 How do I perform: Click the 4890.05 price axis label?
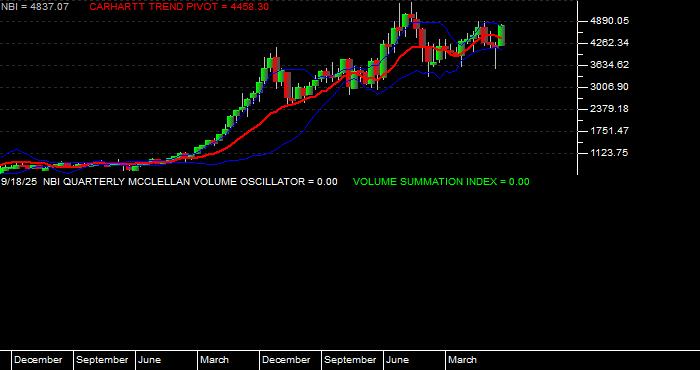coord(609,21)
